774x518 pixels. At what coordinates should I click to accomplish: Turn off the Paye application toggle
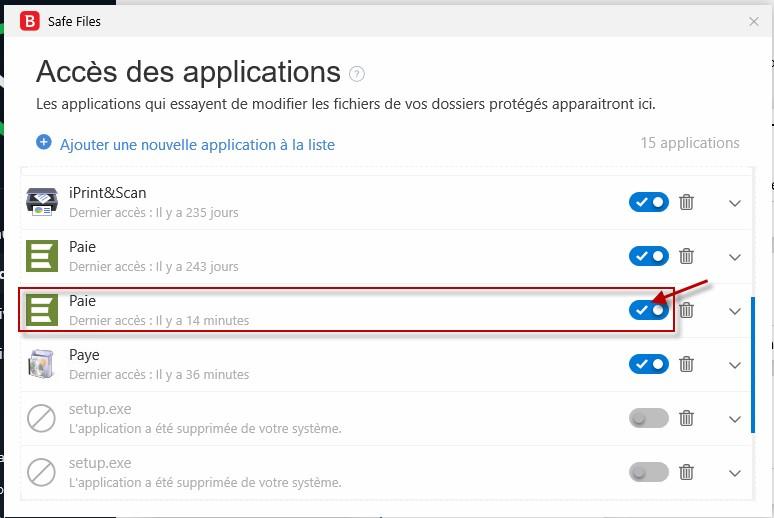(x=649, y=364)
